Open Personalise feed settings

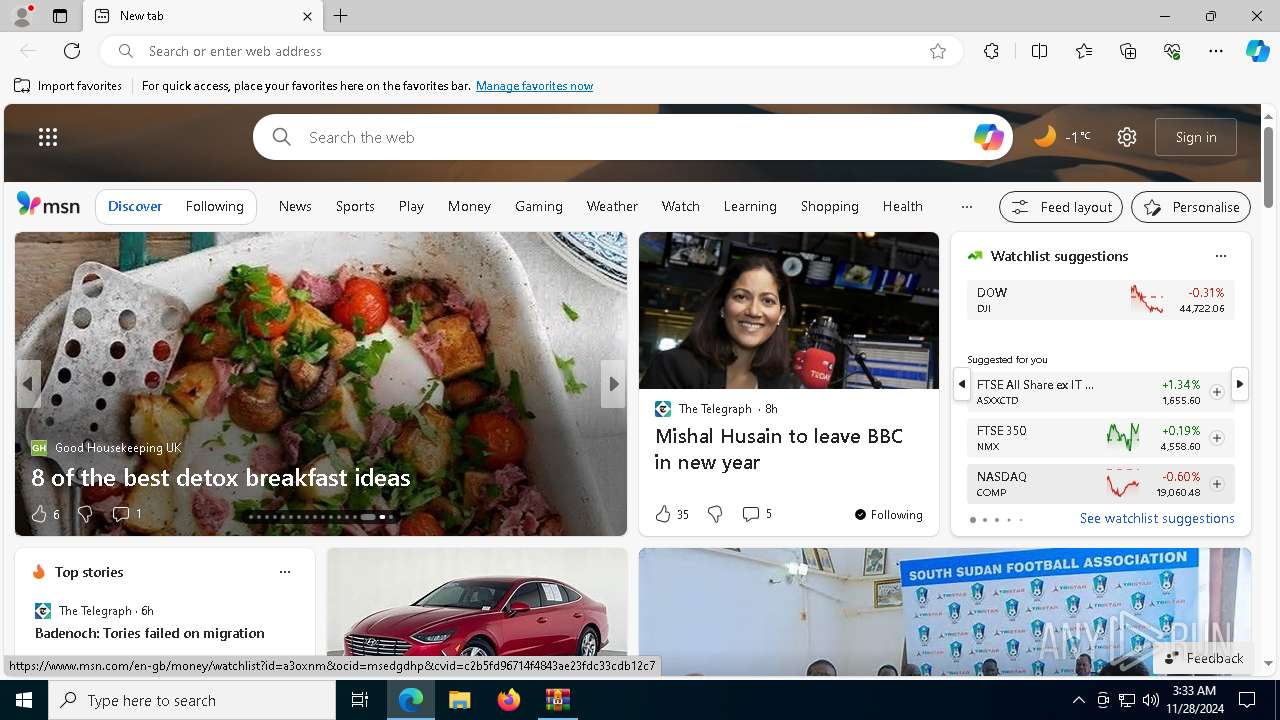tap(1191, 207)
